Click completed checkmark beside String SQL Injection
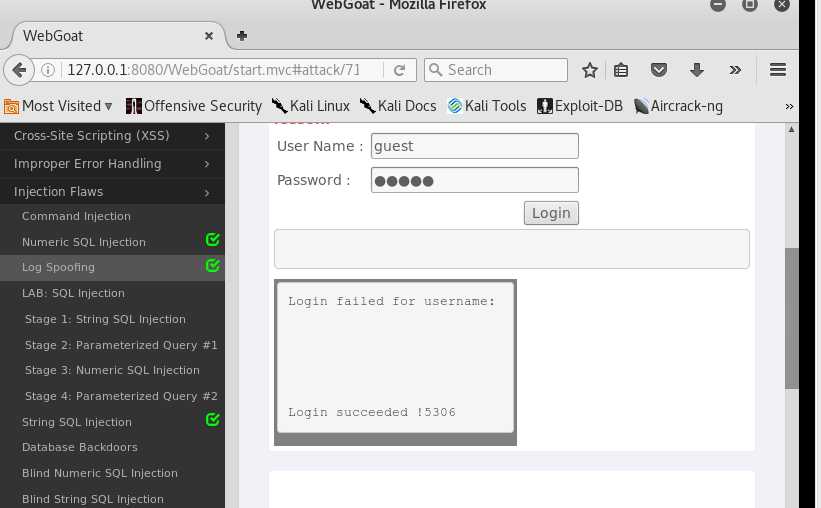 [x=212, y=419]
